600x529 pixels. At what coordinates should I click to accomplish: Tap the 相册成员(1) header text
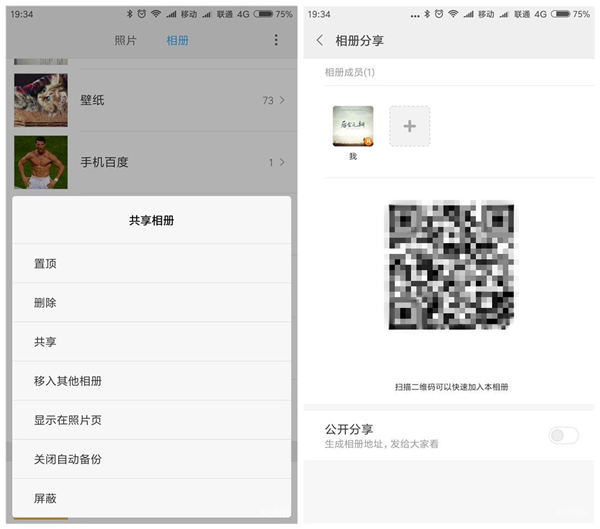point(350,72)
